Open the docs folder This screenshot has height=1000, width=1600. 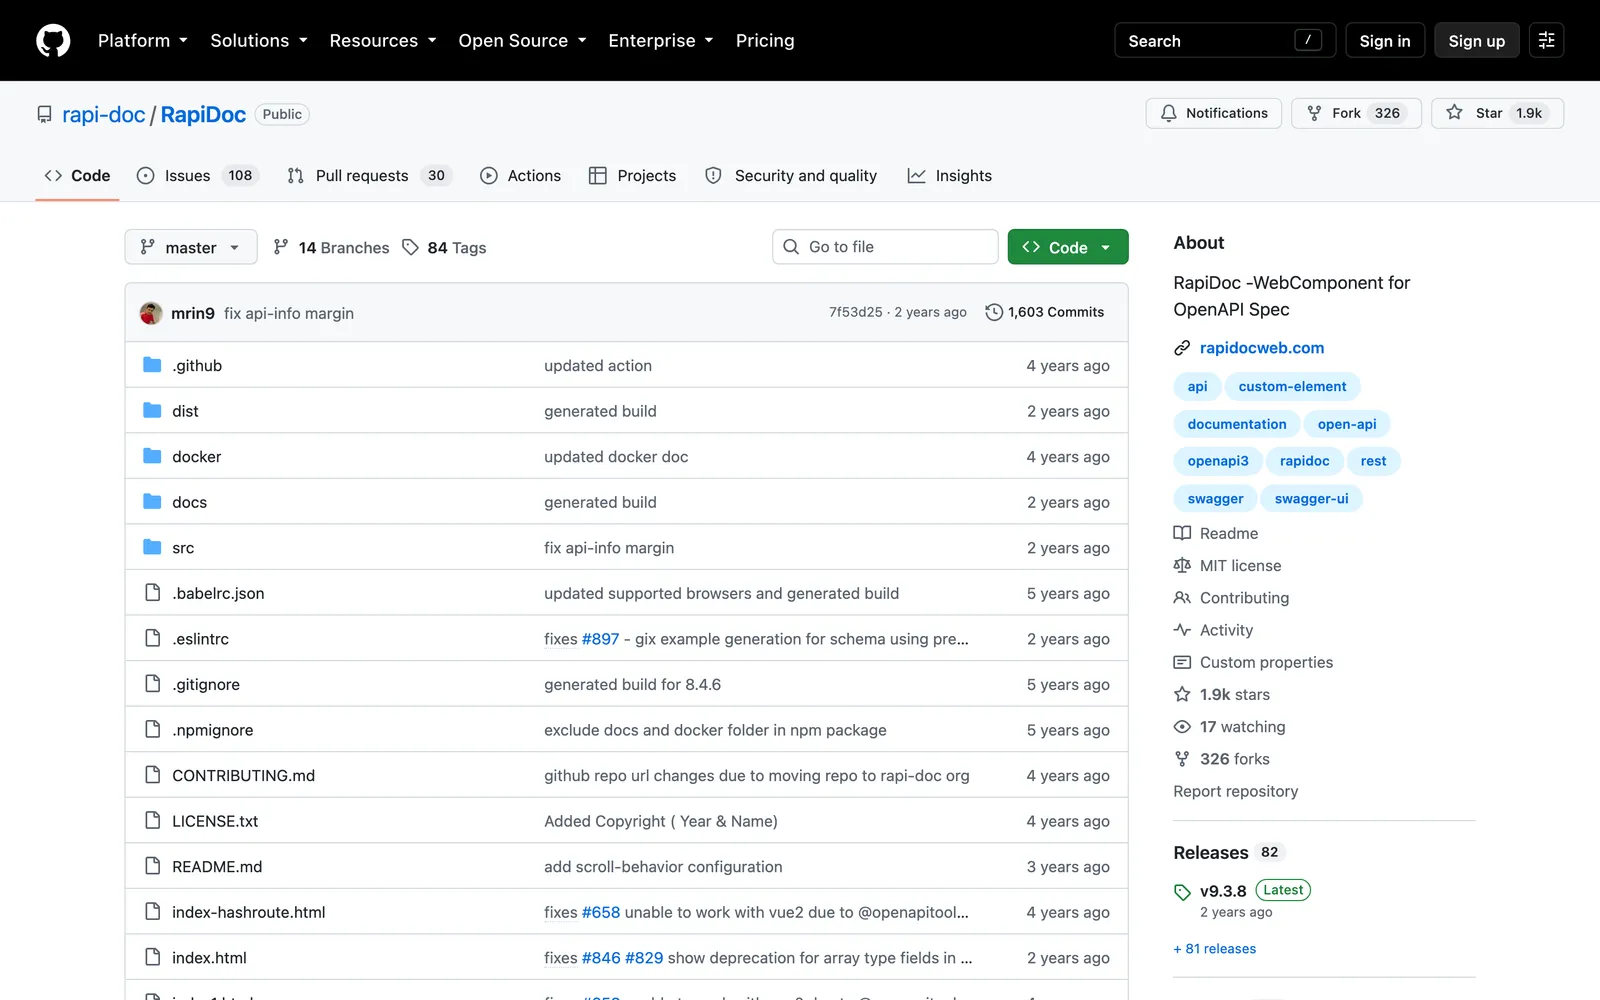(x=189, y=502)
